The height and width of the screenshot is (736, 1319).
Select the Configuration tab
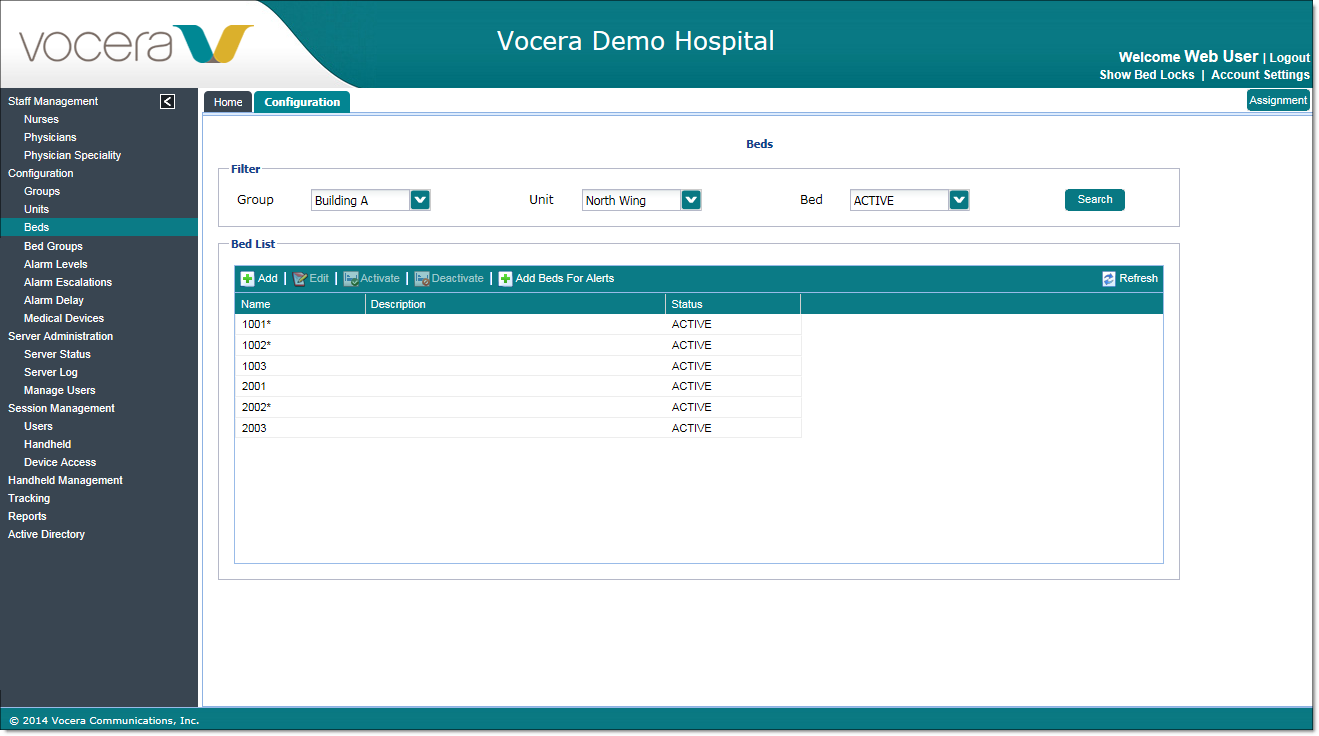pyautogui.click(x=302, y=102)
